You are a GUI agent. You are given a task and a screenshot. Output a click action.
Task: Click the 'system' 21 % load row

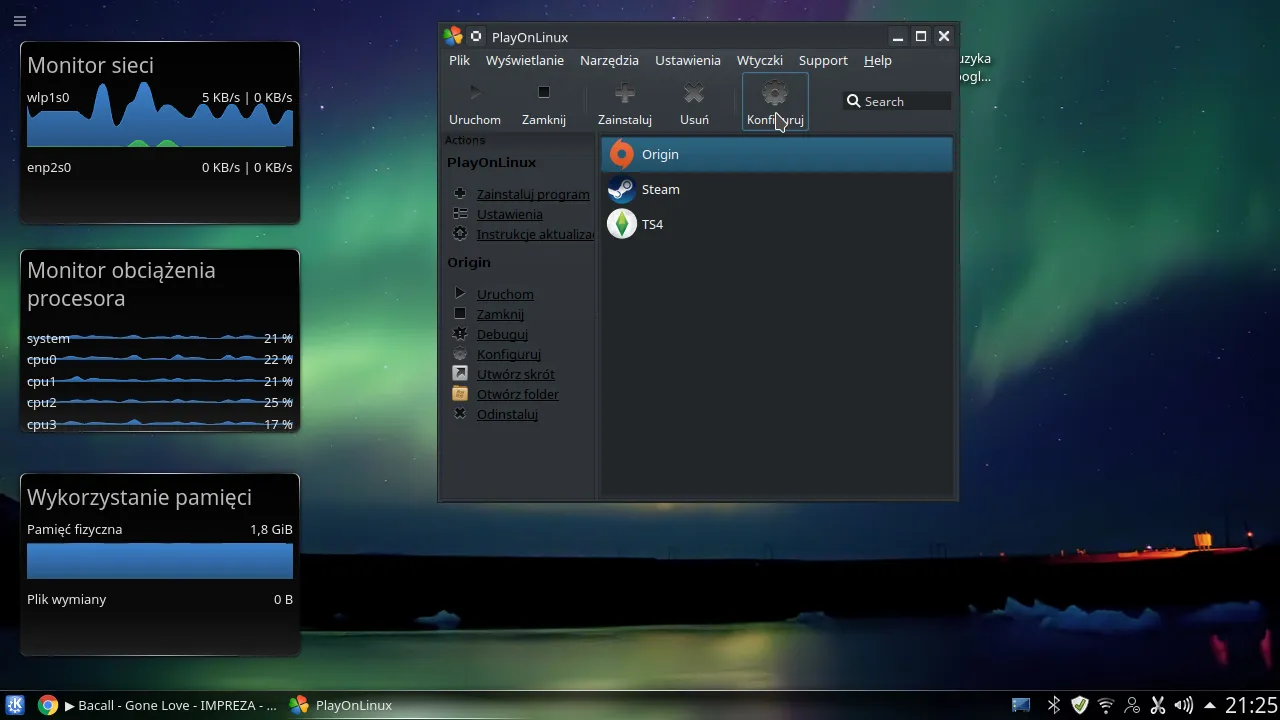pos(160,338)
